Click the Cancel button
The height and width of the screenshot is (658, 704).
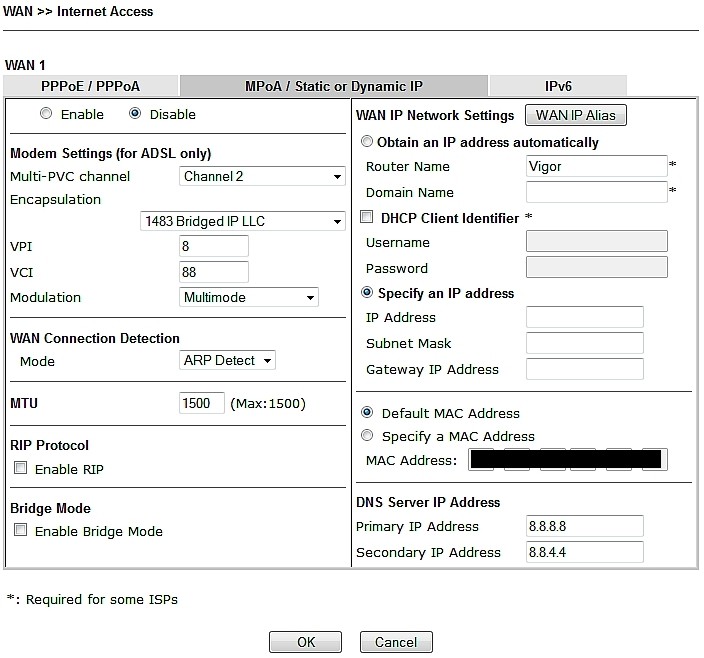pyautogui.click(x=396, y=642)
